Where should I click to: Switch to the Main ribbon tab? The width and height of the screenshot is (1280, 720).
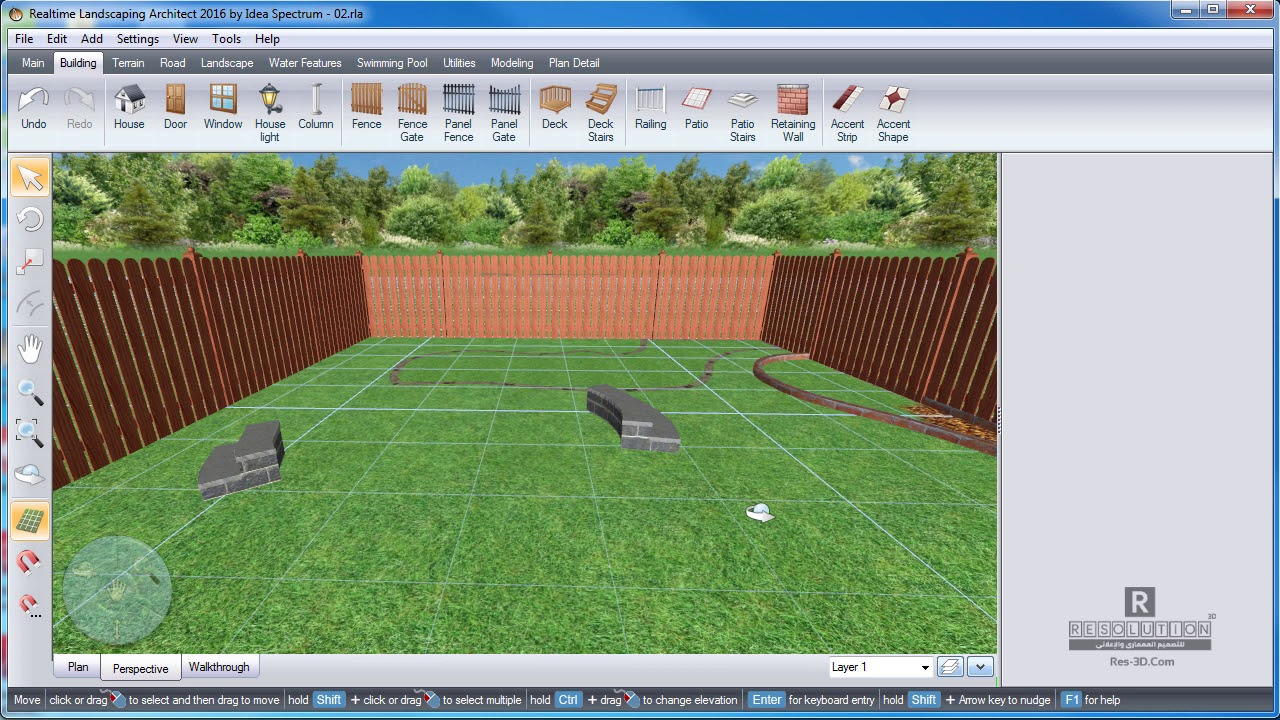33,63
